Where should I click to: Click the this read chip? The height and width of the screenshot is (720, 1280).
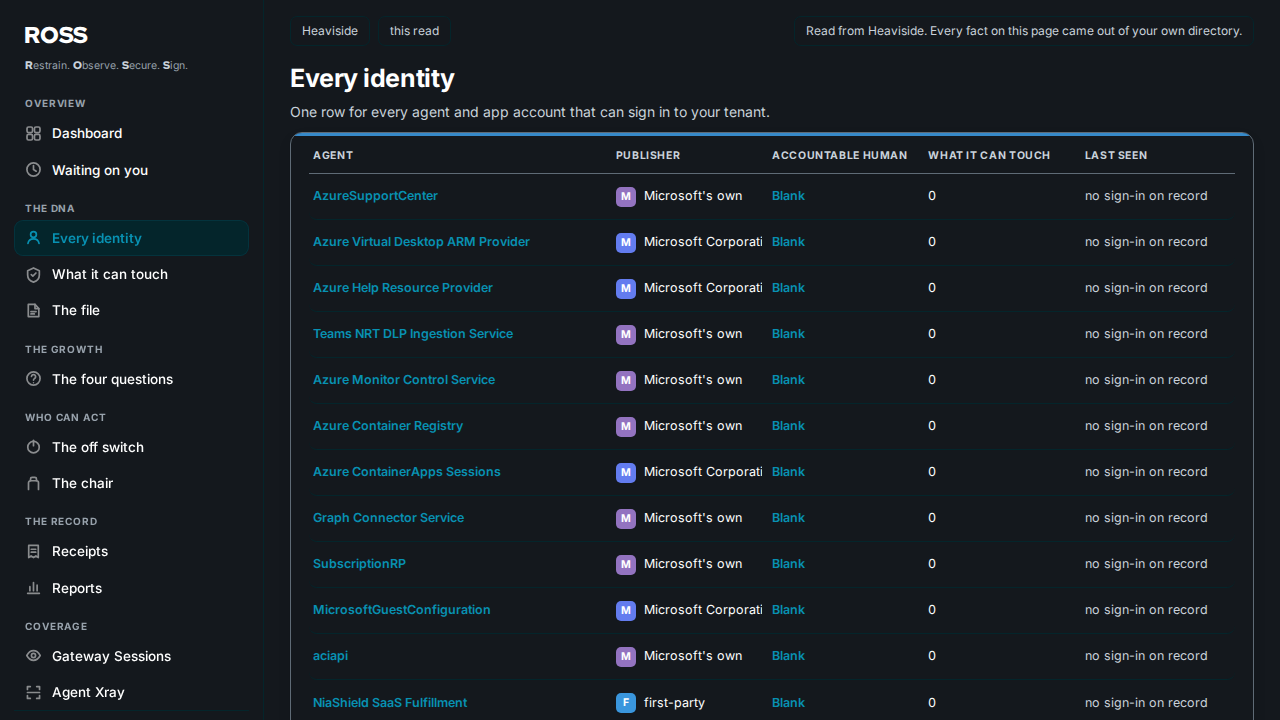[x=415, y=31]
